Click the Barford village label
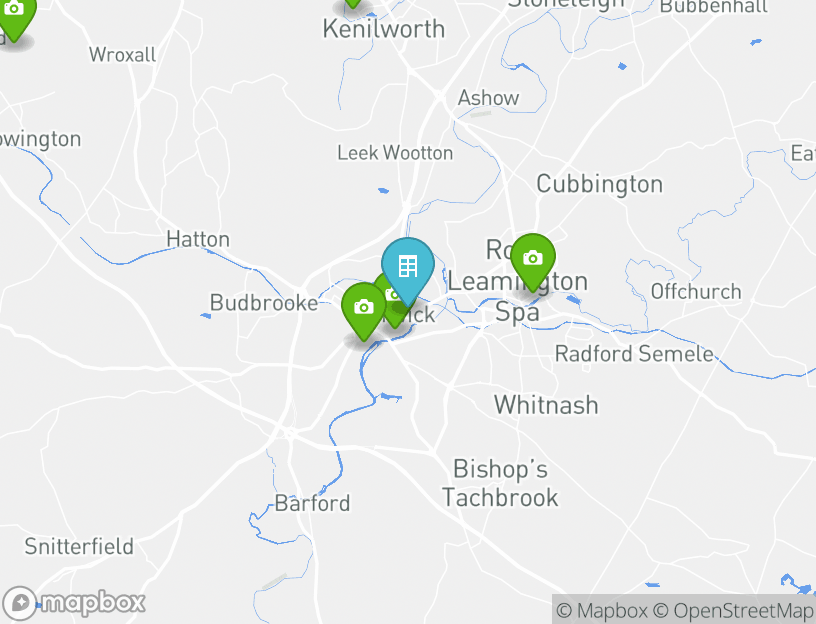 pos(312,503)
